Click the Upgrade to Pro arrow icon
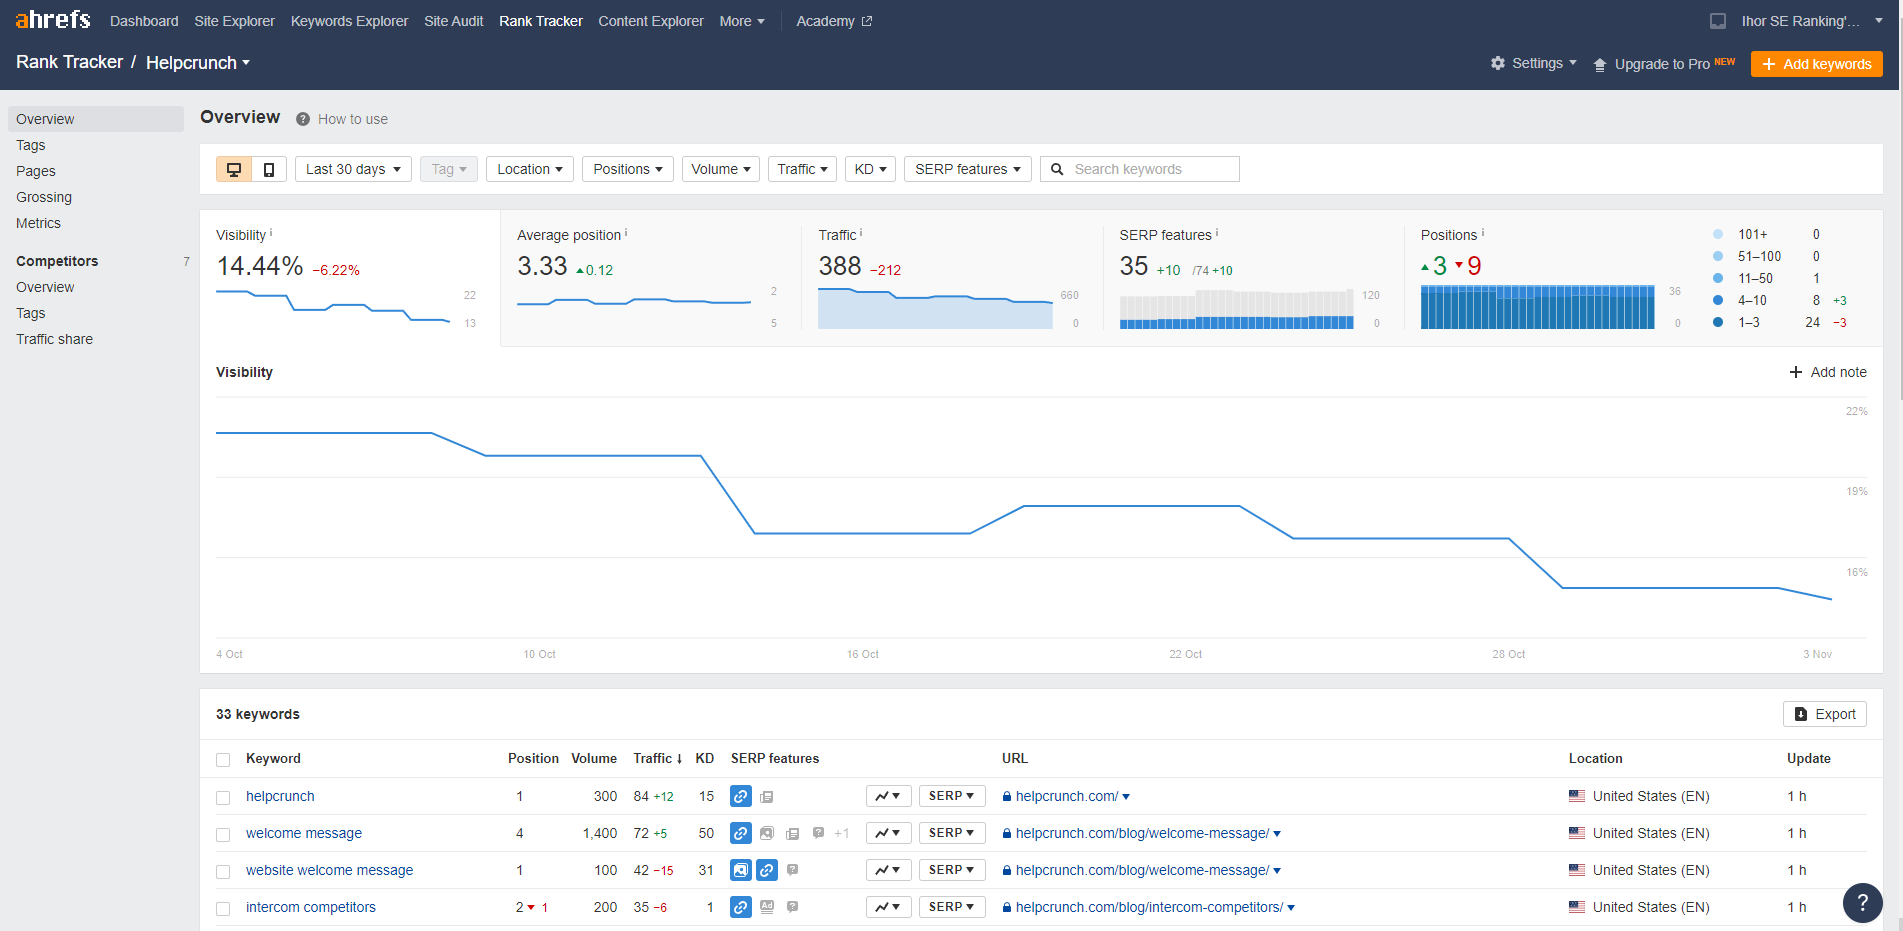Screen dimensions: 1903x931 coord(1600,64)
